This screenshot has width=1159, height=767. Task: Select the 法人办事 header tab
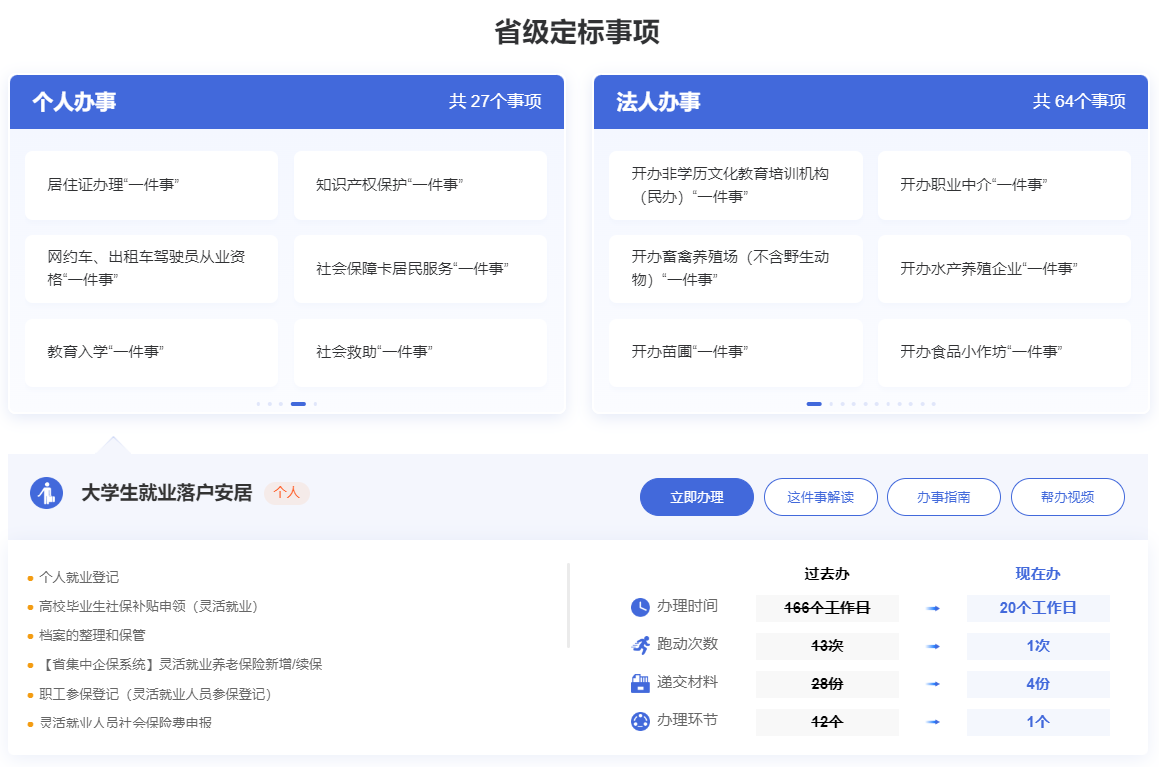[658, 102]
